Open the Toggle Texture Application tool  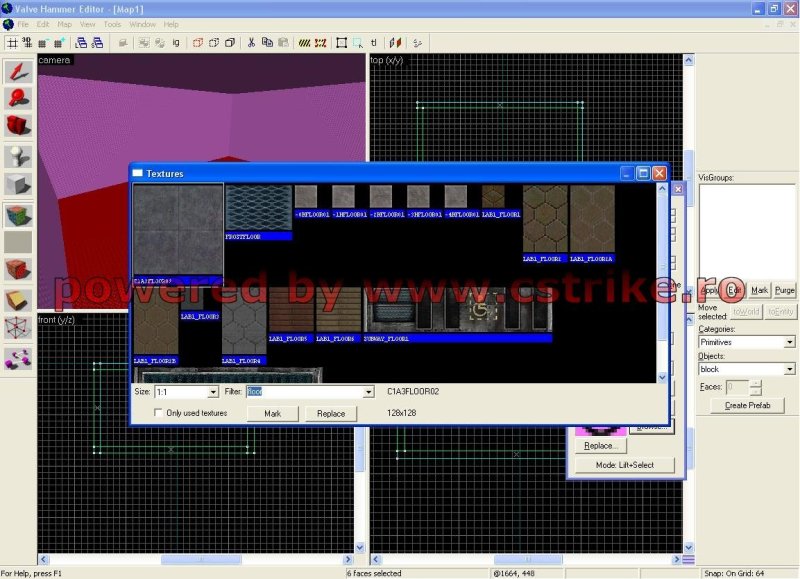tap(18, 214)
